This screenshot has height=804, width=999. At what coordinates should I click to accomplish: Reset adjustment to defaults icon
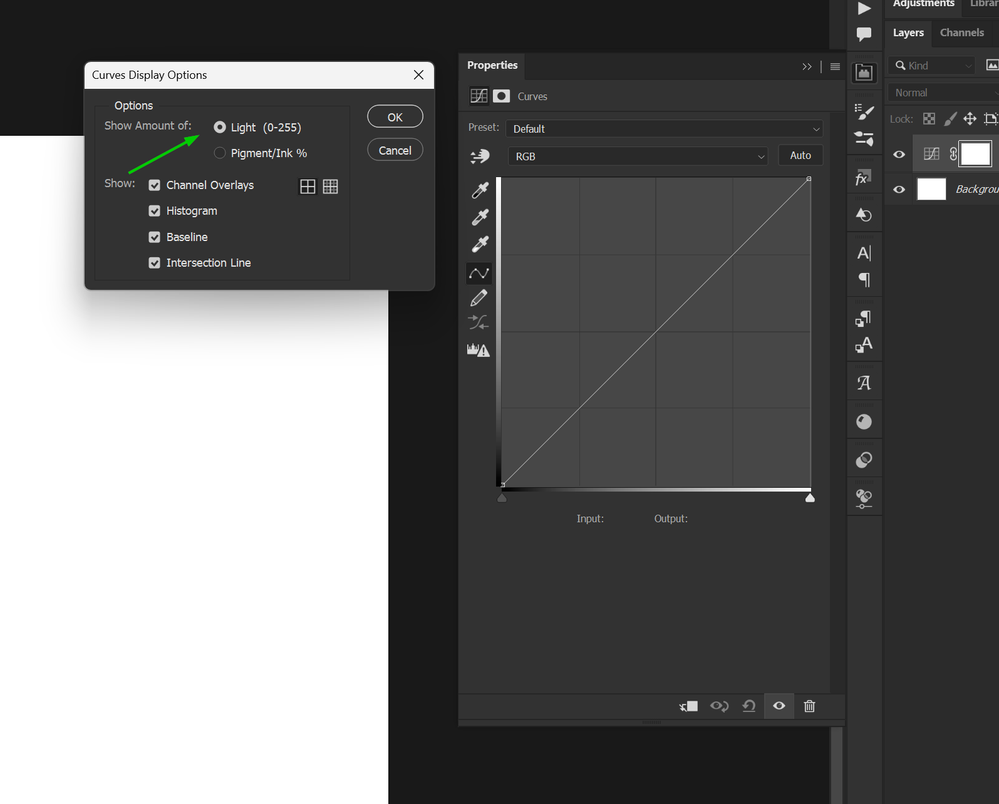click(749, 706)
